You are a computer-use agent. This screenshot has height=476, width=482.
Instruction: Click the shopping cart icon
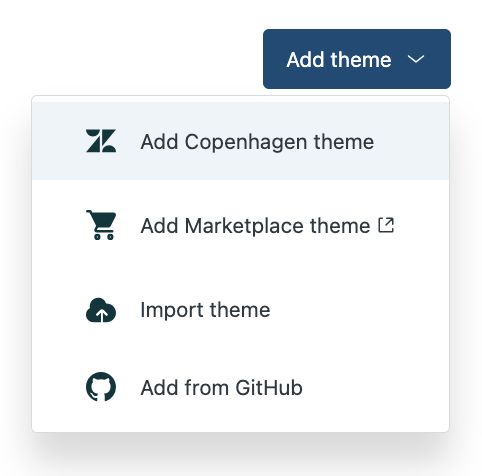pos(101,225)
